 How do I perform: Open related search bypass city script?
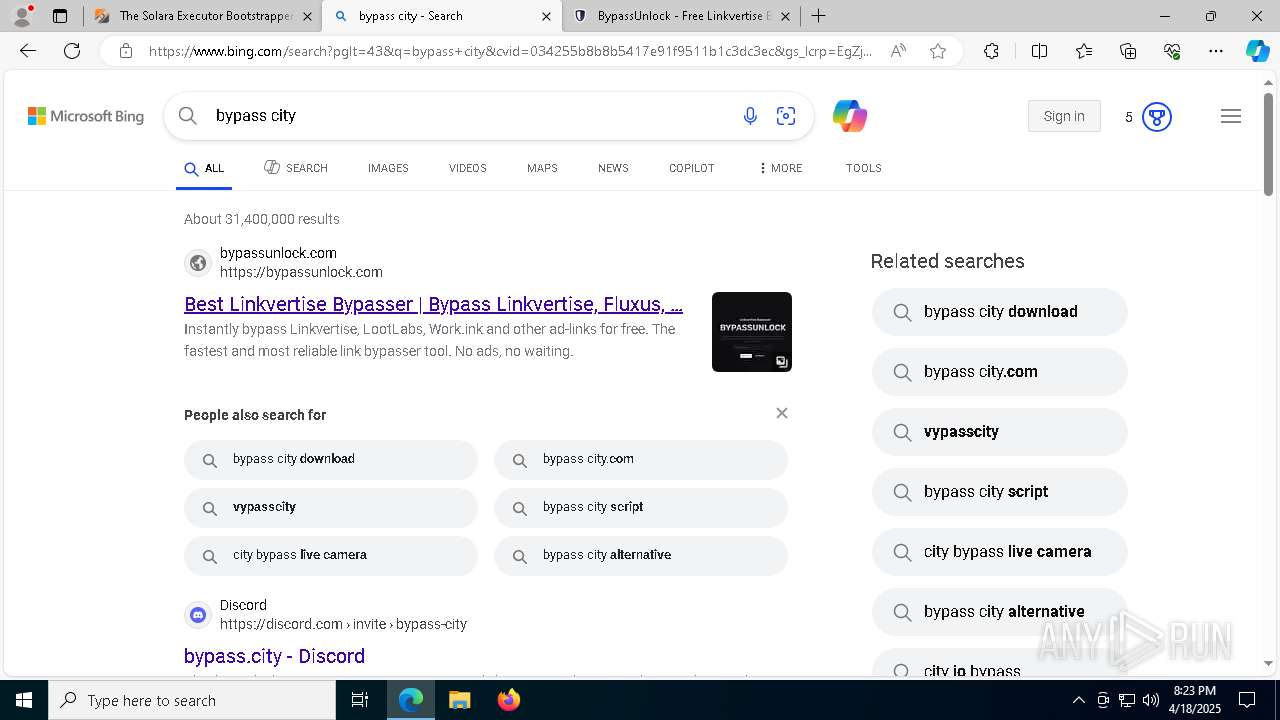(1000, 492)
